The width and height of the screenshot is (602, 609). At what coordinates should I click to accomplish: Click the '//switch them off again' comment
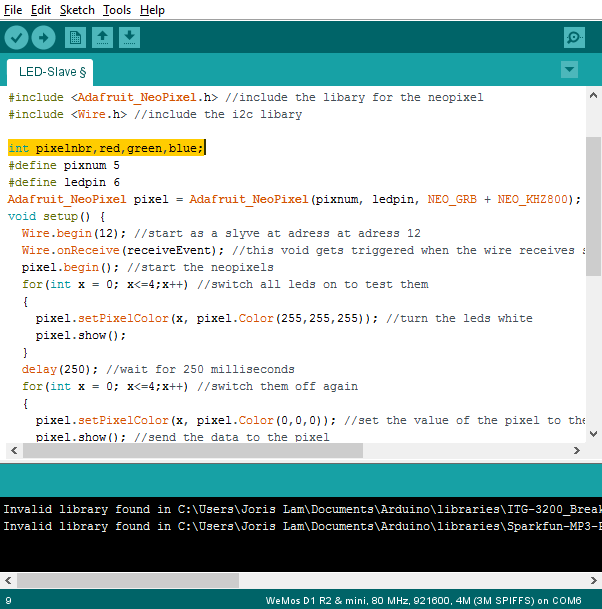point(277,386)
